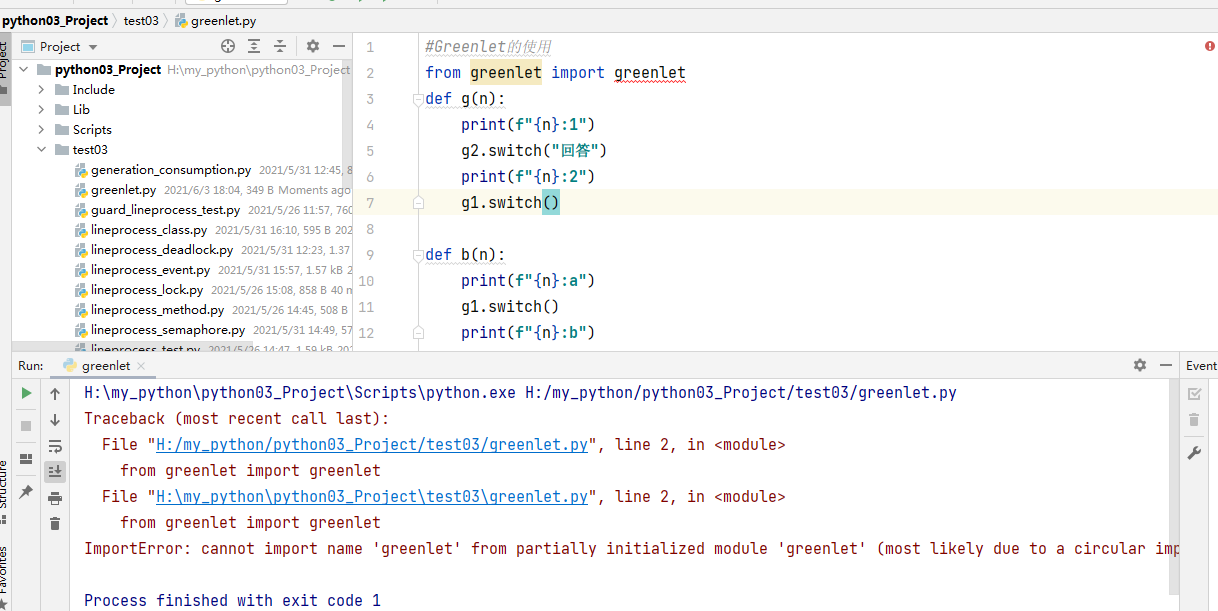Click the print(f"{n}:a") code line

(x=528, y=281)
